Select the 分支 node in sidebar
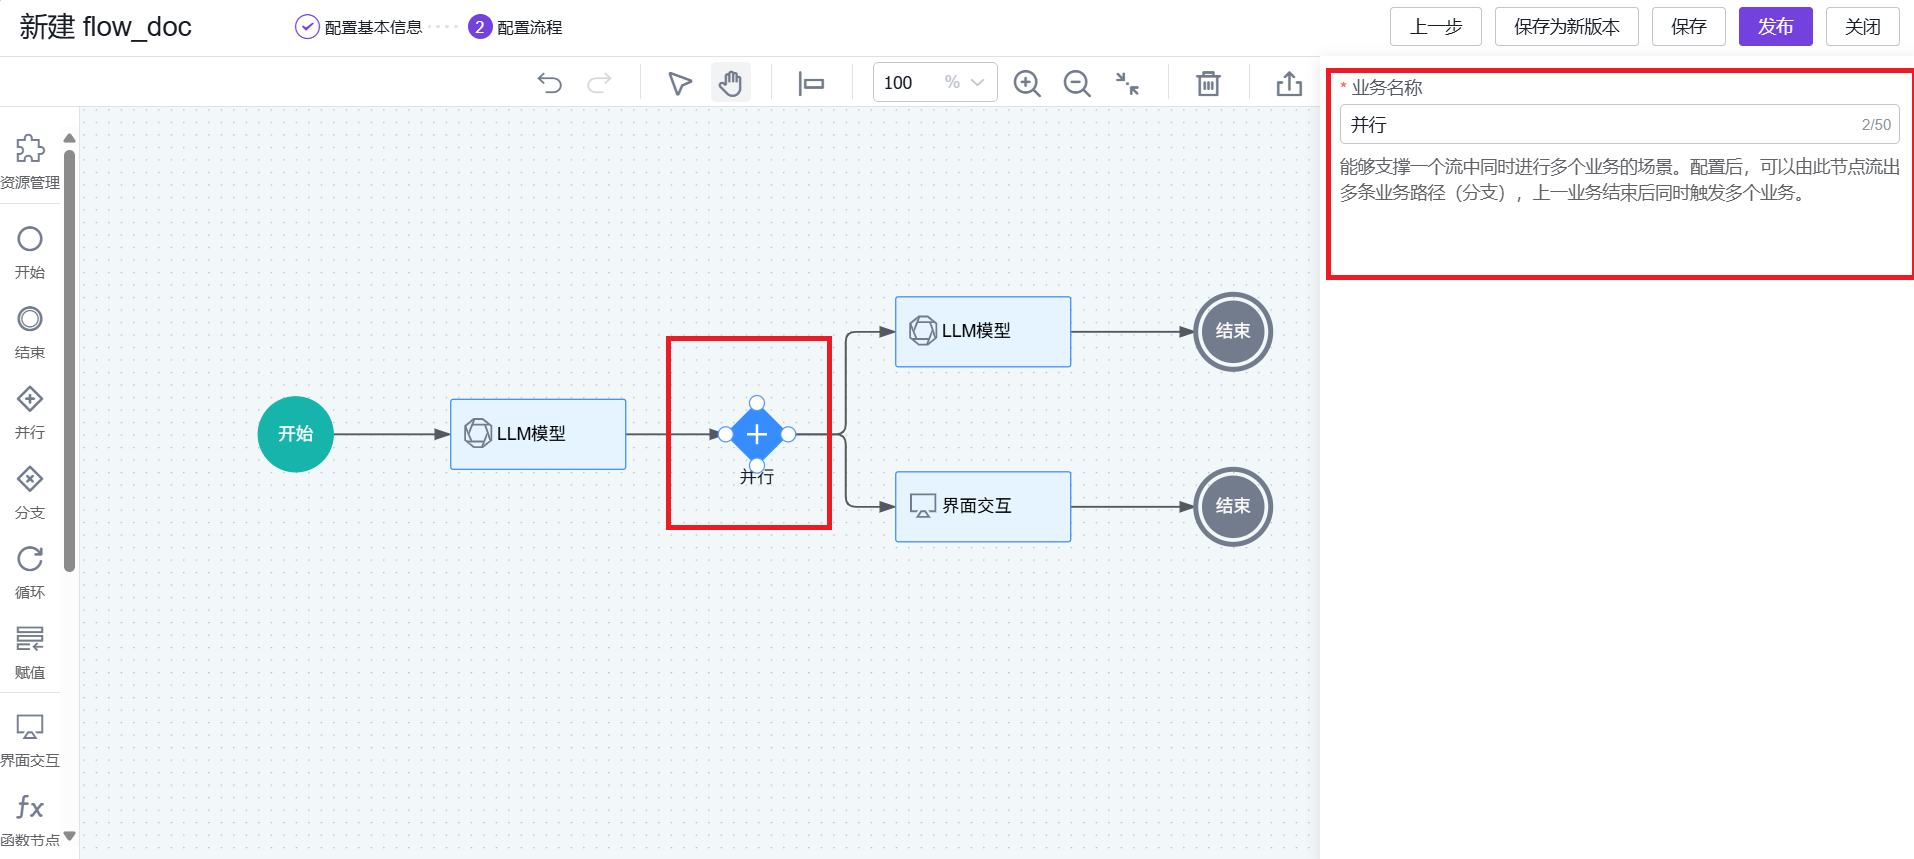This screenshot has height=859, width=1914. click(x=30, y=492)
